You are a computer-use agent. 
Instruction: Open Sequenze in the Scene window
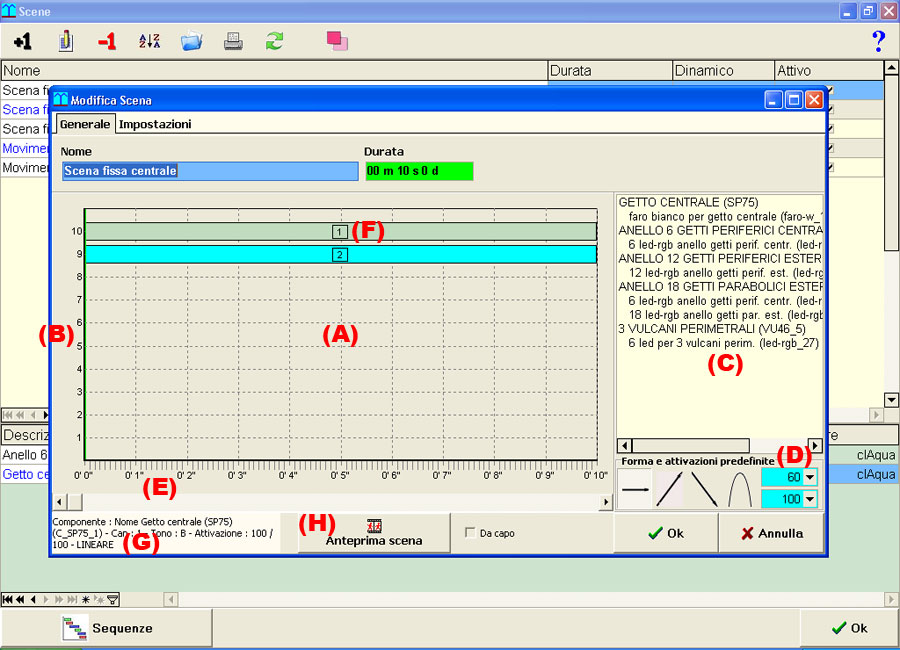pyautogui.click(x=107, y=628)
